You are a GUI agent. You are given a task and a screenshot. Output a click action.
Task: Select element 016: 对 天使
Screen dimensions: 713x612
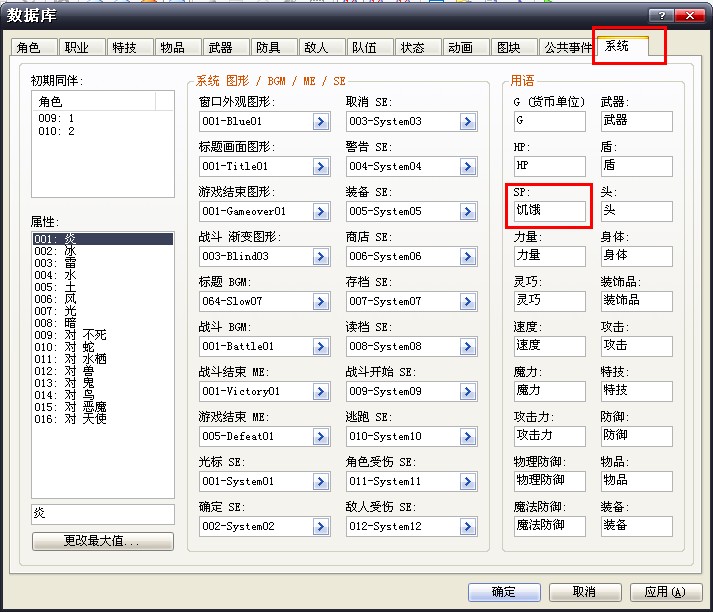(103, 419)
